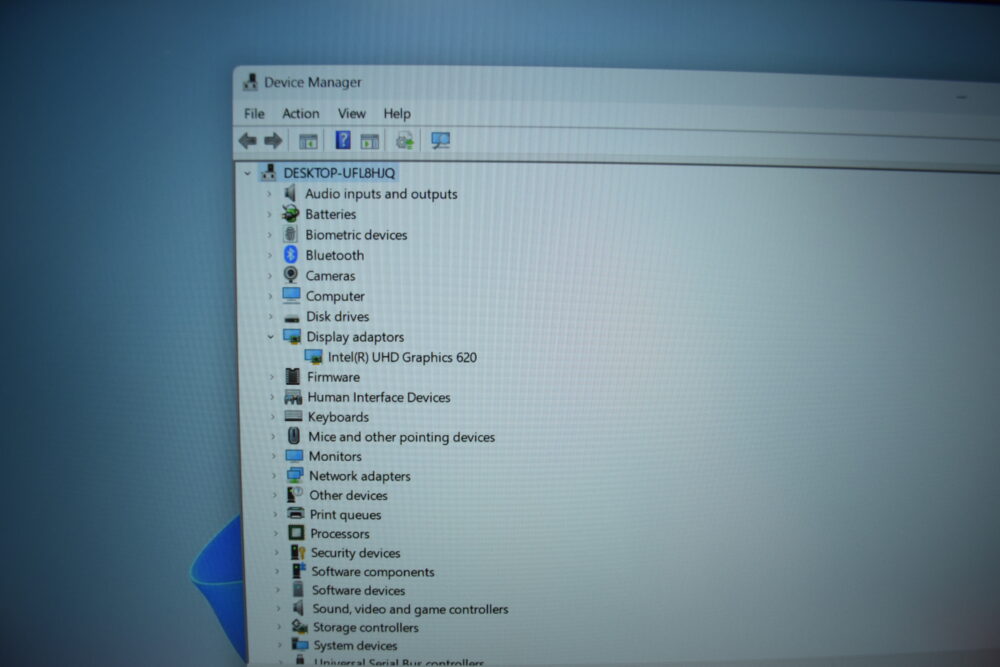
Task: Click the Show/Hide Console Tree toolbar icon
Action: tap(308, 141)
